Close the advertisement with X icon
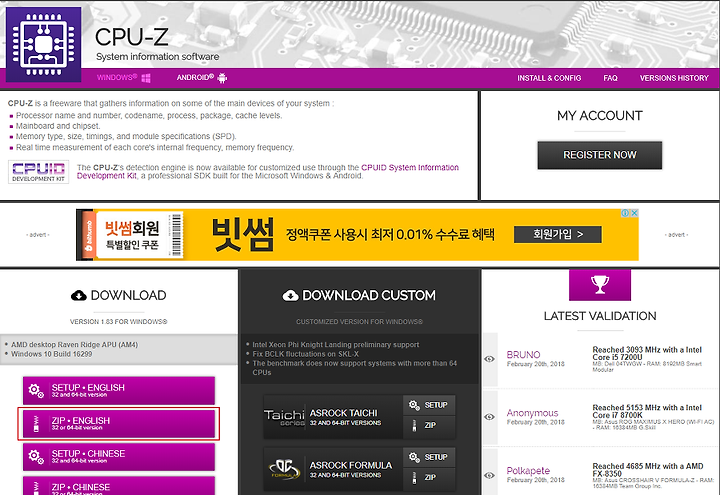 point(634,213)
